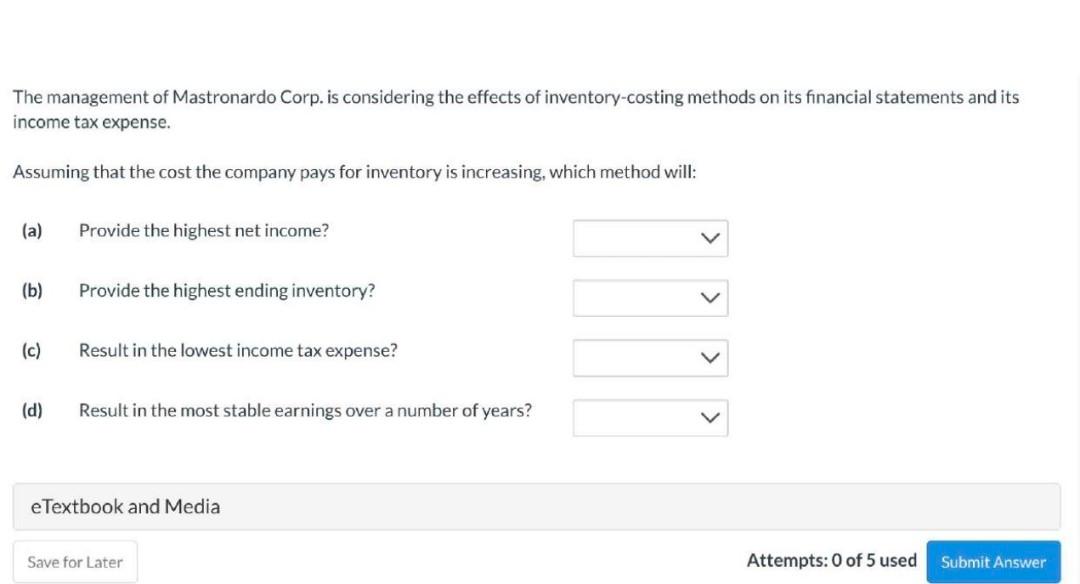Click the question (b) label
This screenshot has width=1080, height=584.
coord(32,290)
